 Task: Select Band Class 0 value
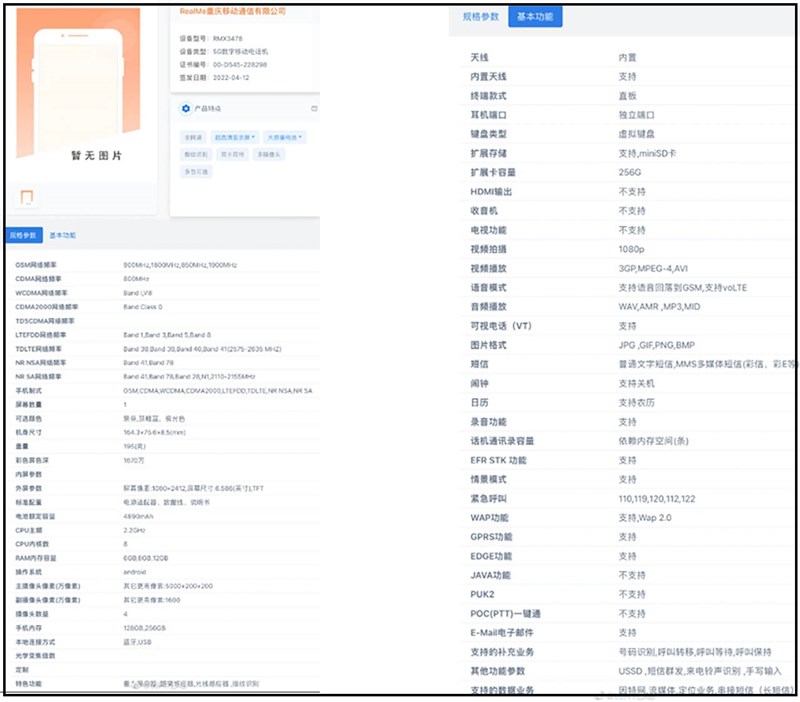pos(143,307)
